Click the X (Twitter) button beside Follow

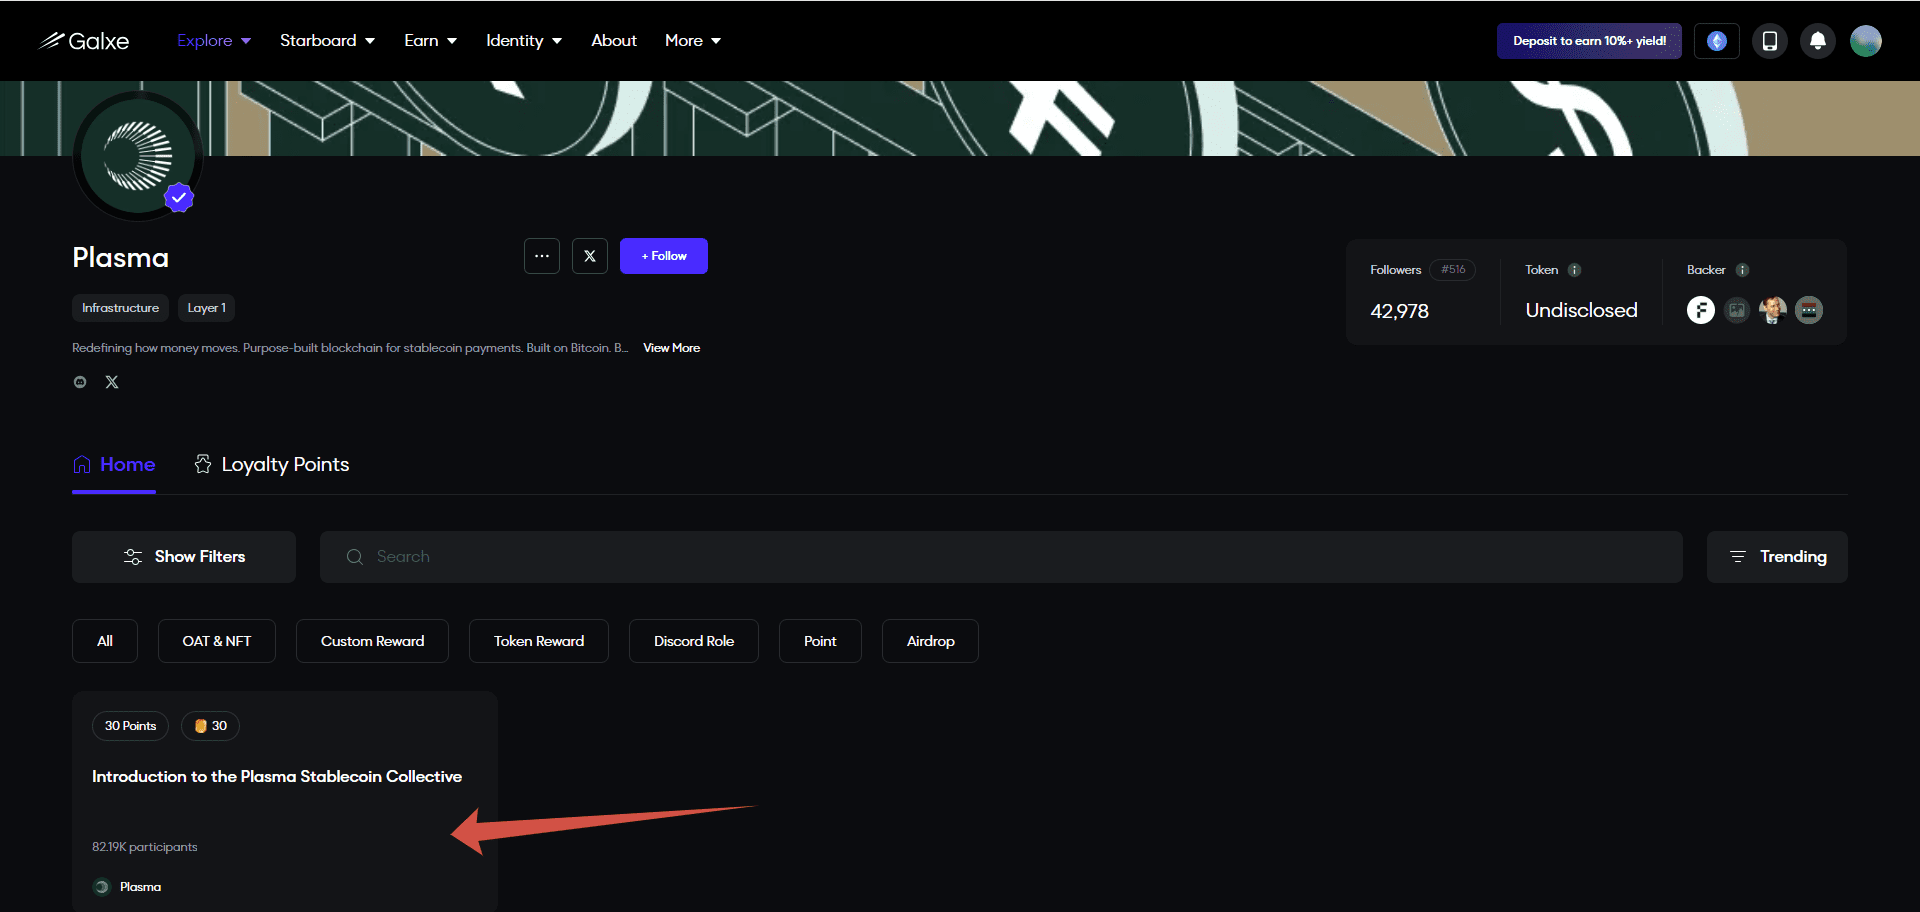point(589,256)
